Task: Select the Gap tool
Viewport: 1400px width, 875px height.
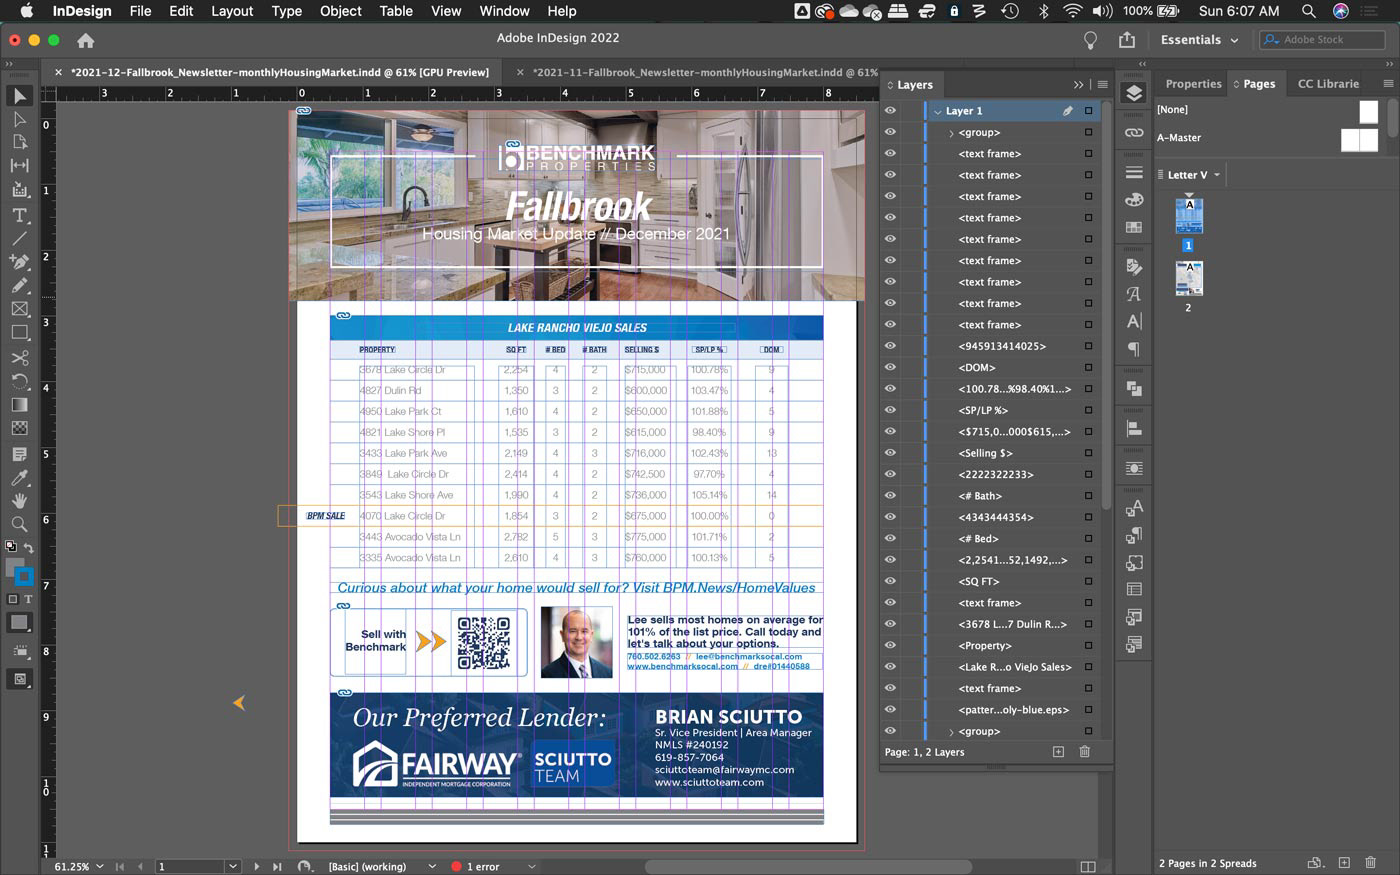Action: point(20,165)
